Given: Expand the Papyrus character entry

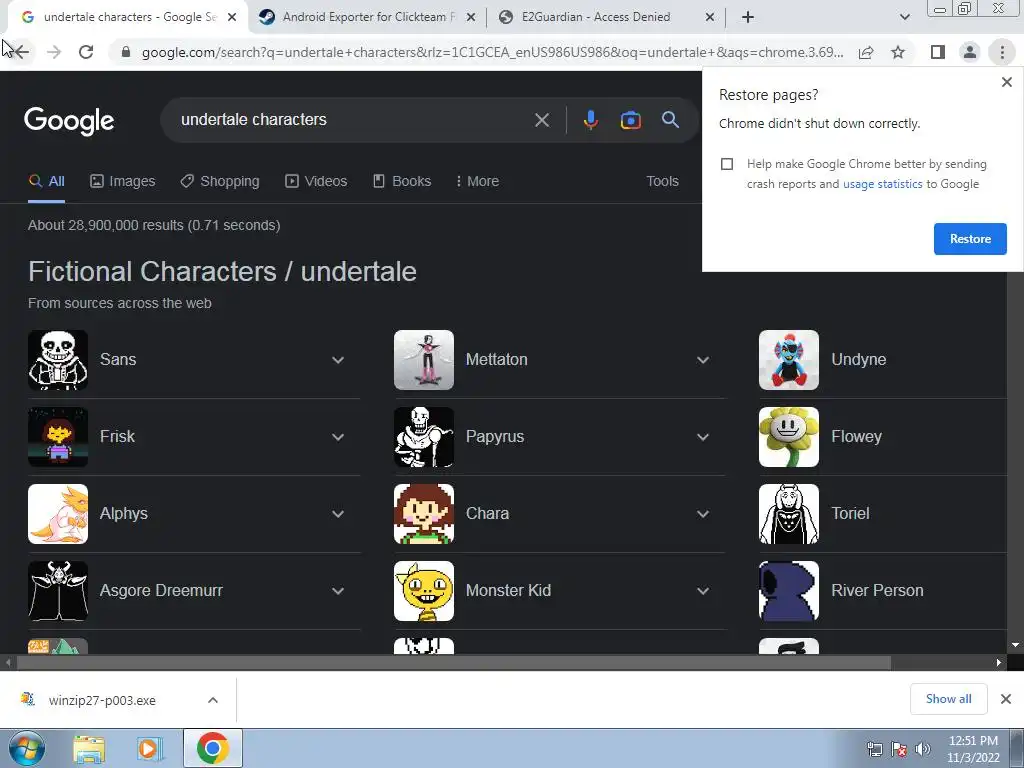Looking at the screenshot, I should coord(703,437).
